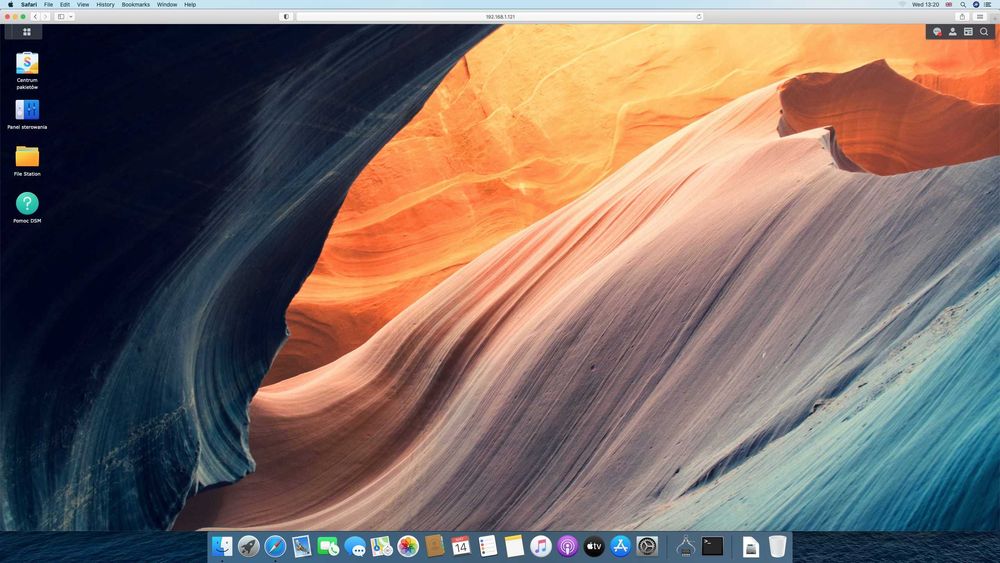Open the Bookmarks menu

(x=136, y=4)
